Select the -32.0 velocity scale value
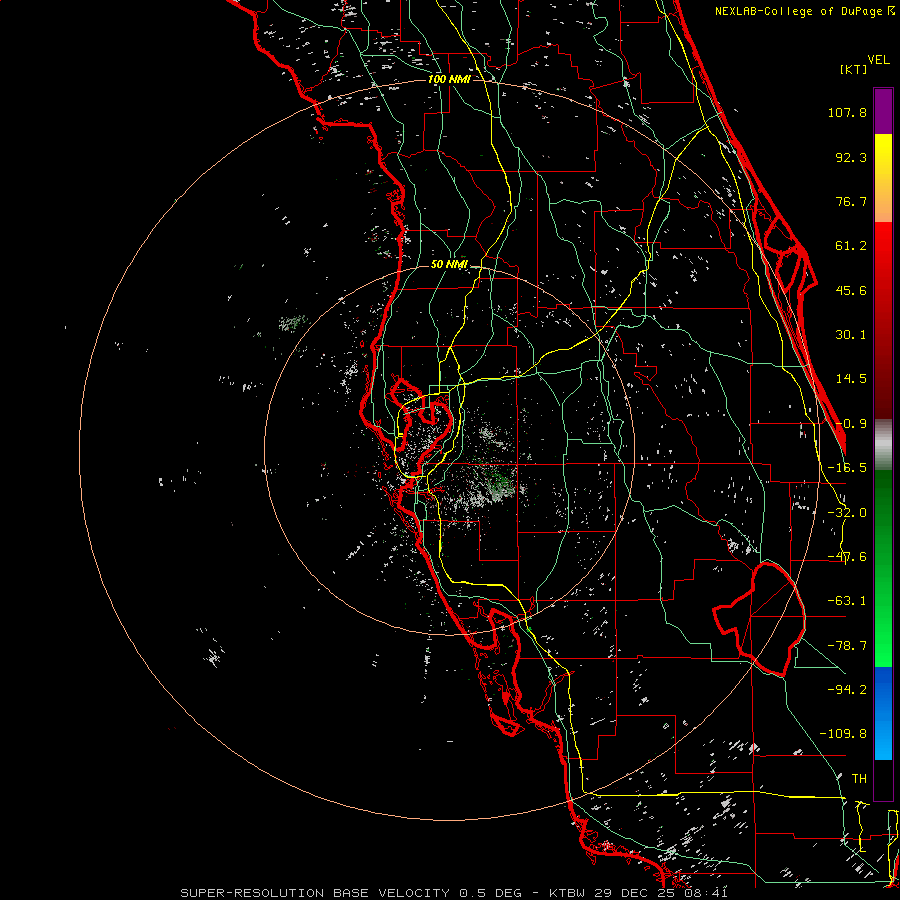Image resolution: width=900 pixels, height=900 pixels. tap(847, 513)
